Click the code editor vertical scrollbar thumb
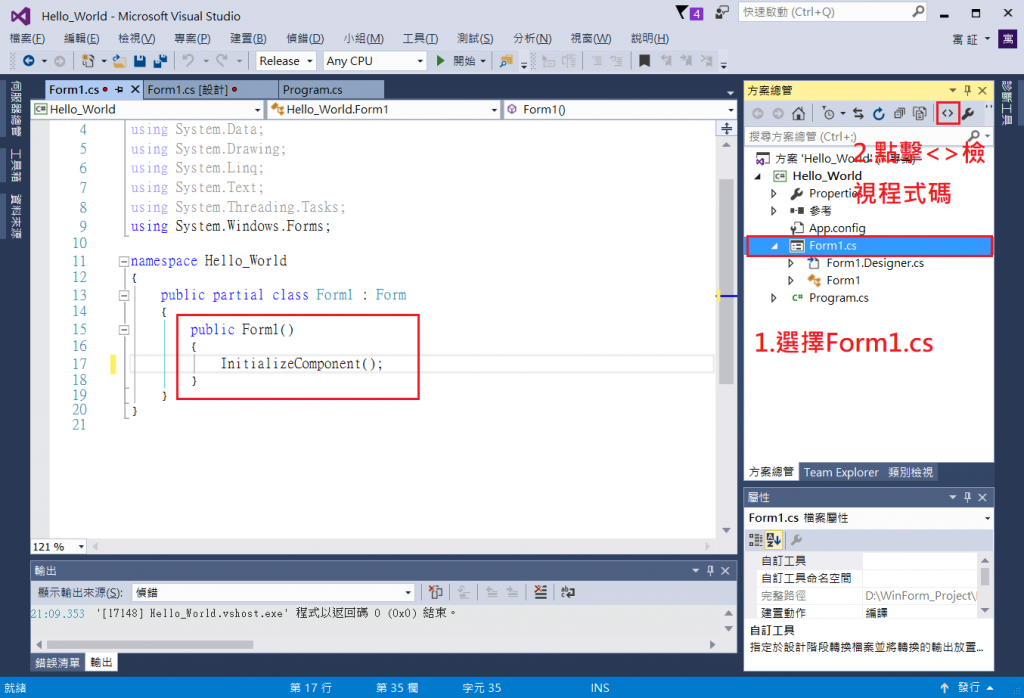Viewport: 1024px width, 698px height. [x=726, y=281]
